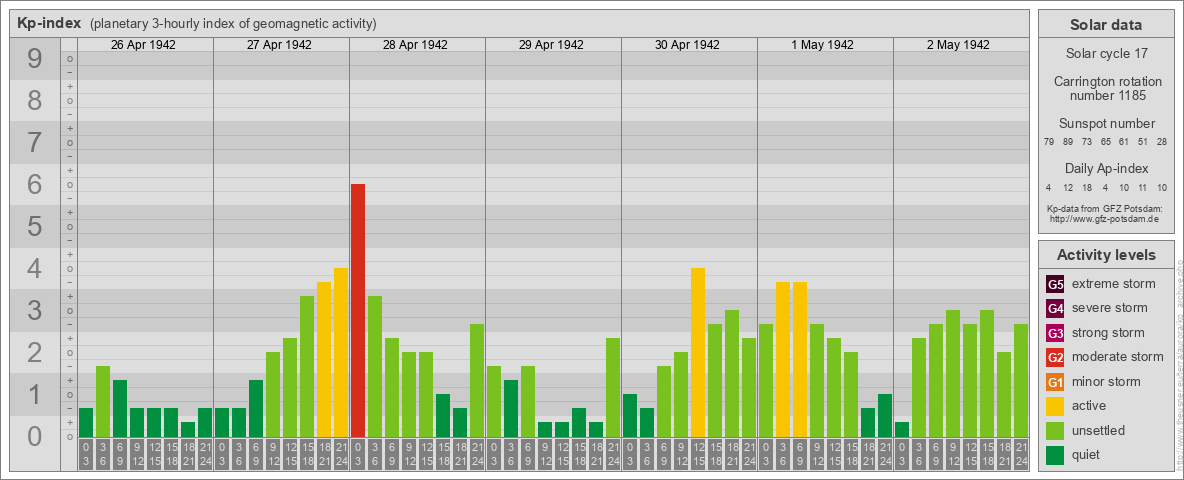Image resolution: width=1184 pixels, height=480 pixels.
Task: Click the Solar data panel heading
Action: point(1106,24)
